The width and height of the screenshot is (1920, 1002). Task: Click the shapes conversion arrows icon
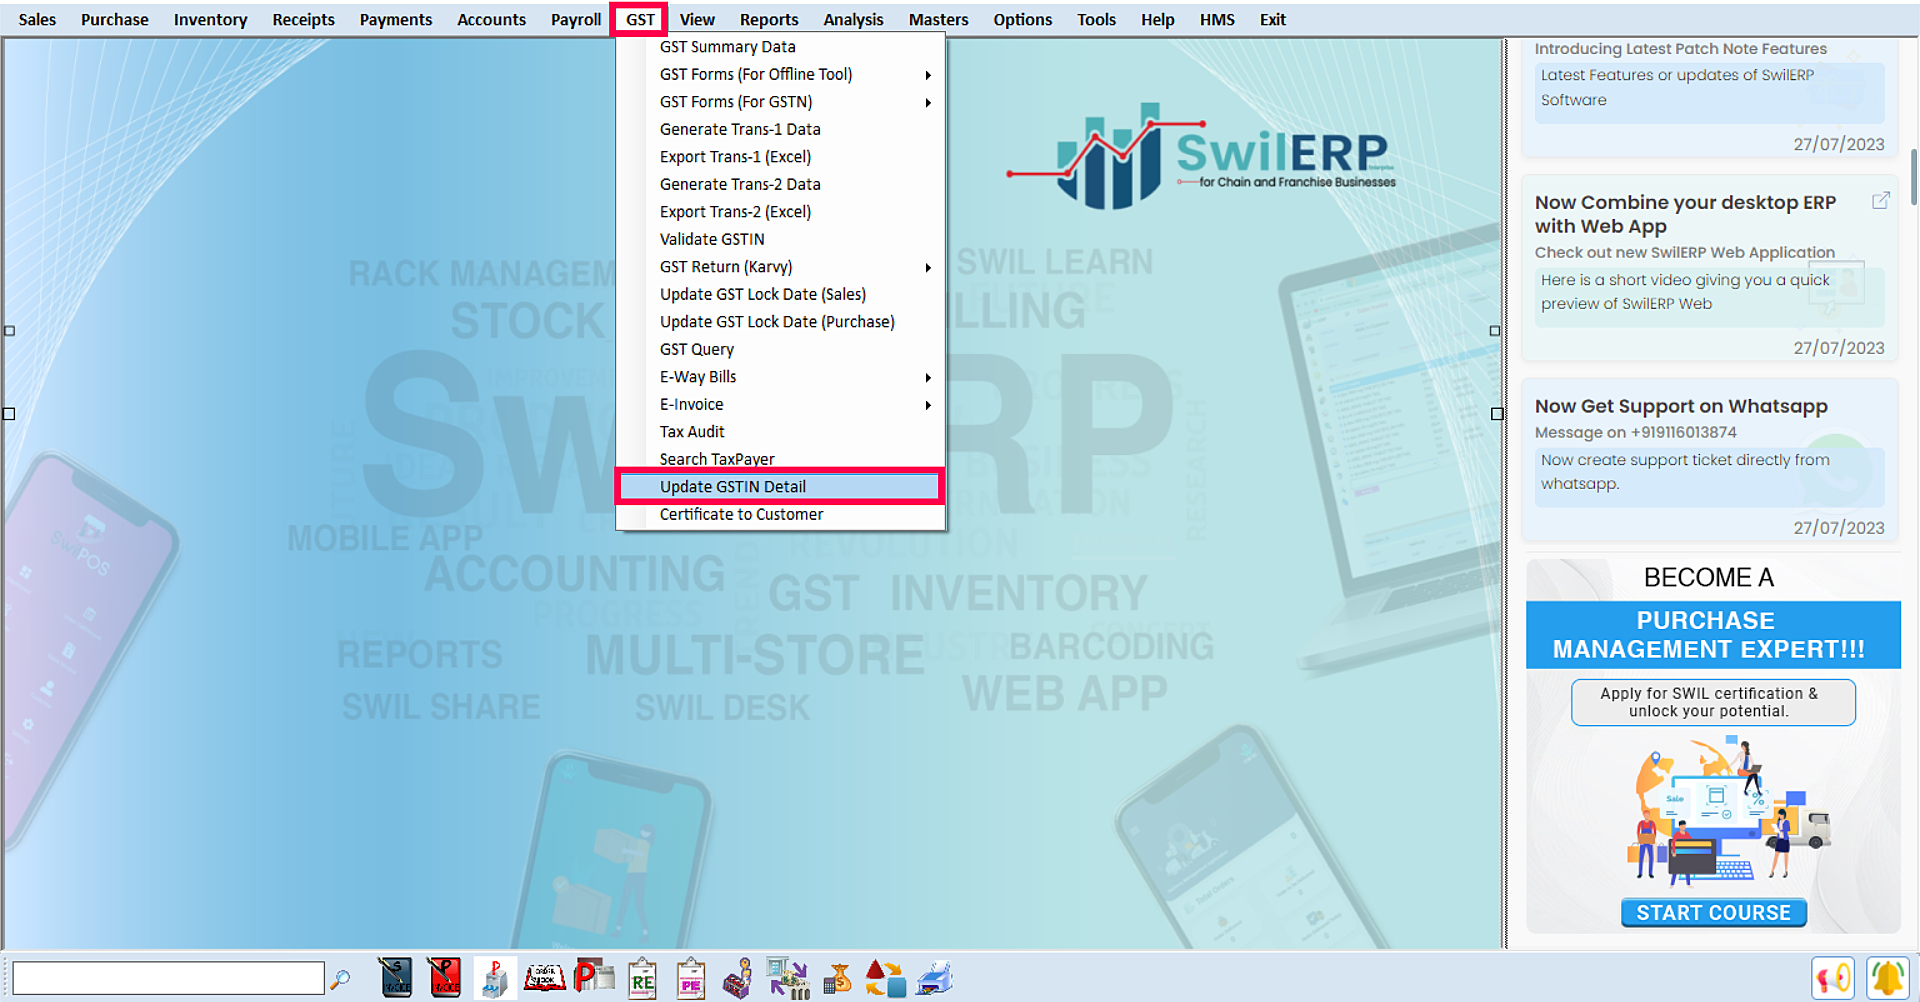[x=885, y=978]
